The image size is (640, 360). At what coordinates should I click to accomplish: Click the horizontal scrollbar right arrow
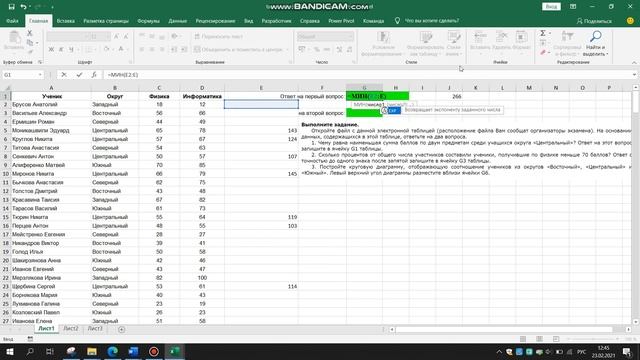[x=628, y=329]
